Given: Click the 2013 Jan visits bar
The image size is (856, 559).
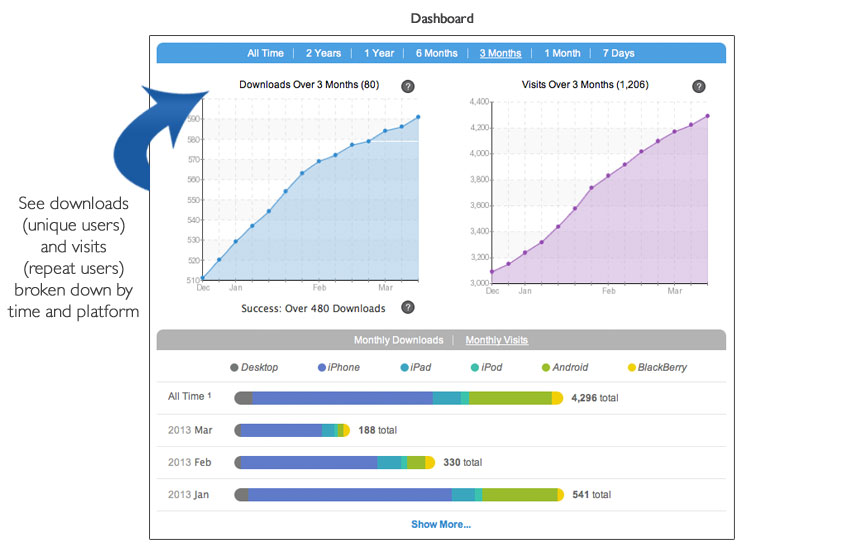Looking at the screenshot, I should (x=398, y=494).
